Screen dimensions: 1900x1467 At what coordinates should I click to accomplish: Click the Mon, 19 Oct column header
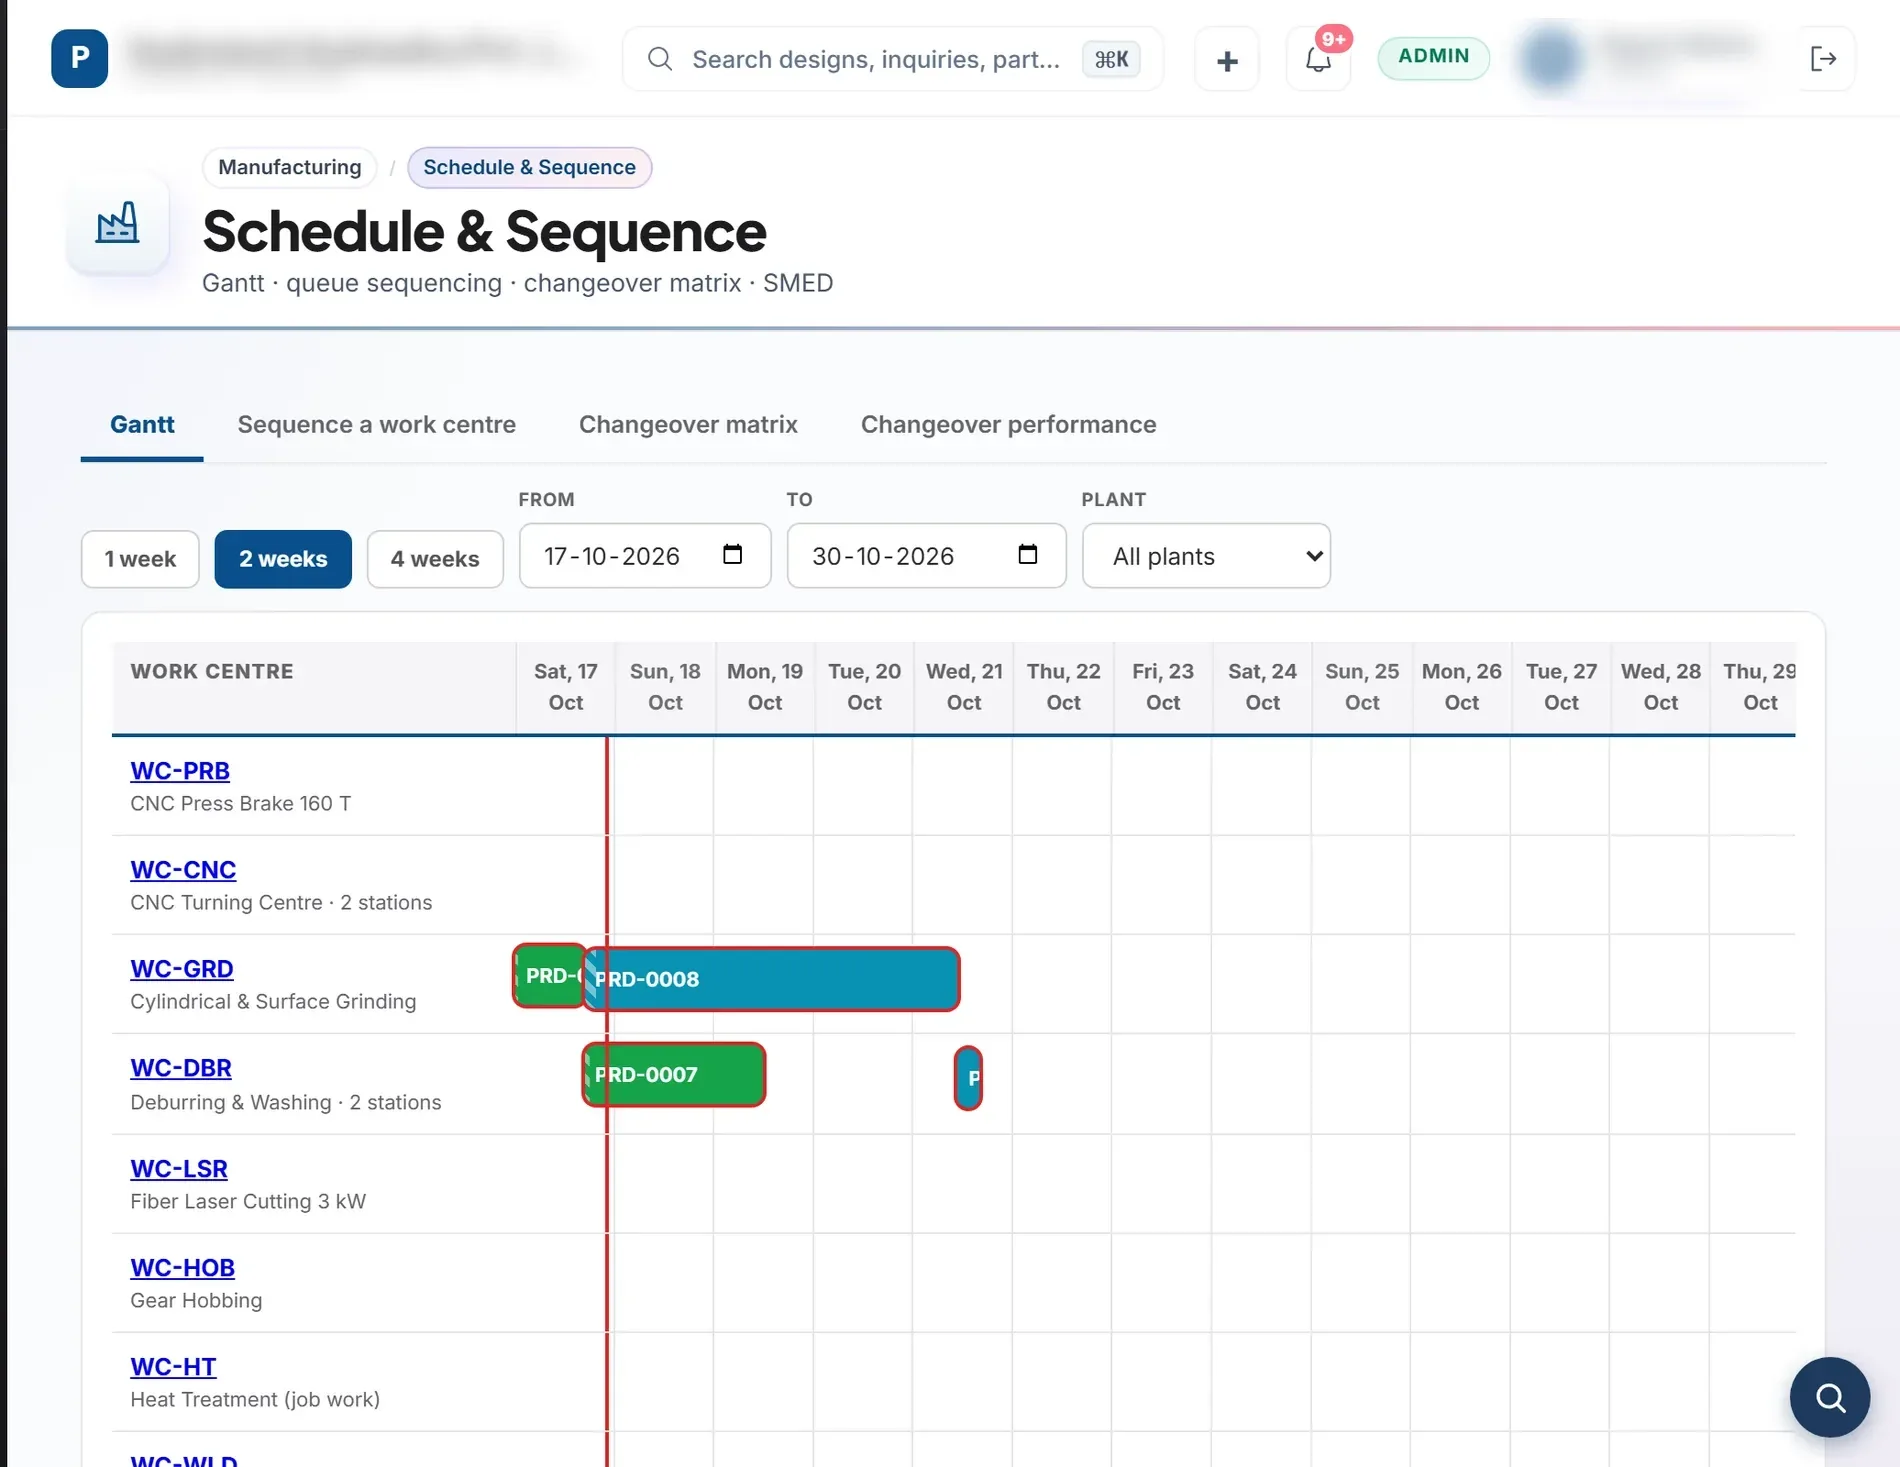(765, 687)
